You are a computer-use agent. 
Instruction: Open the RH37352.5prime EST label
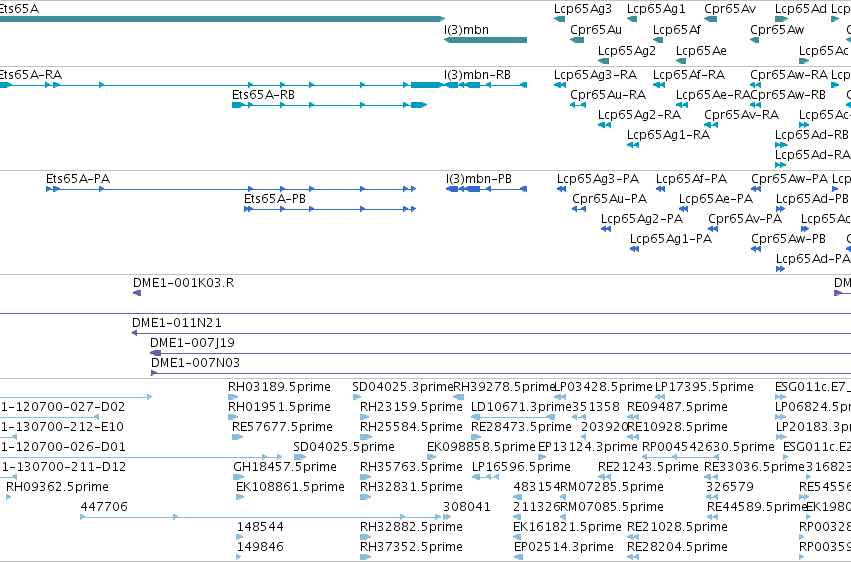coord(411,547)
